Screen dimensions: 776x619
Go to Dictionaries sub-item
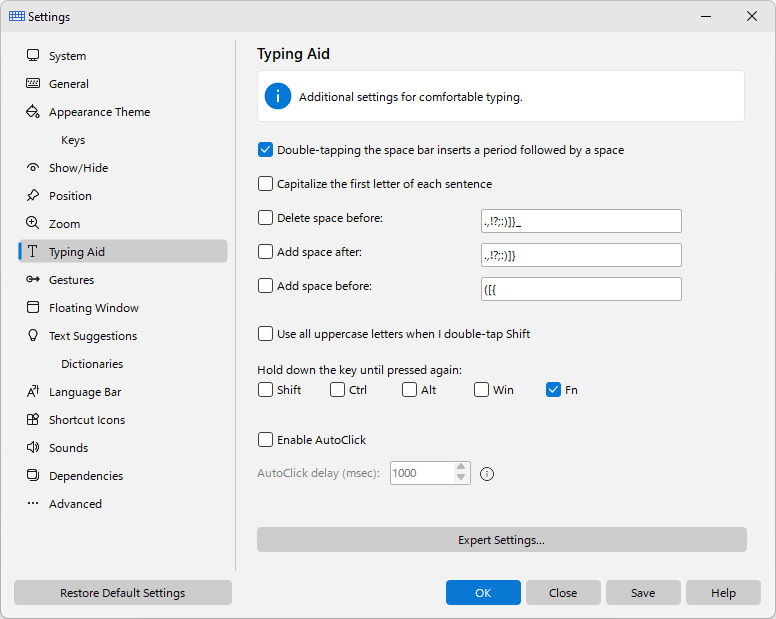(92, 364)
